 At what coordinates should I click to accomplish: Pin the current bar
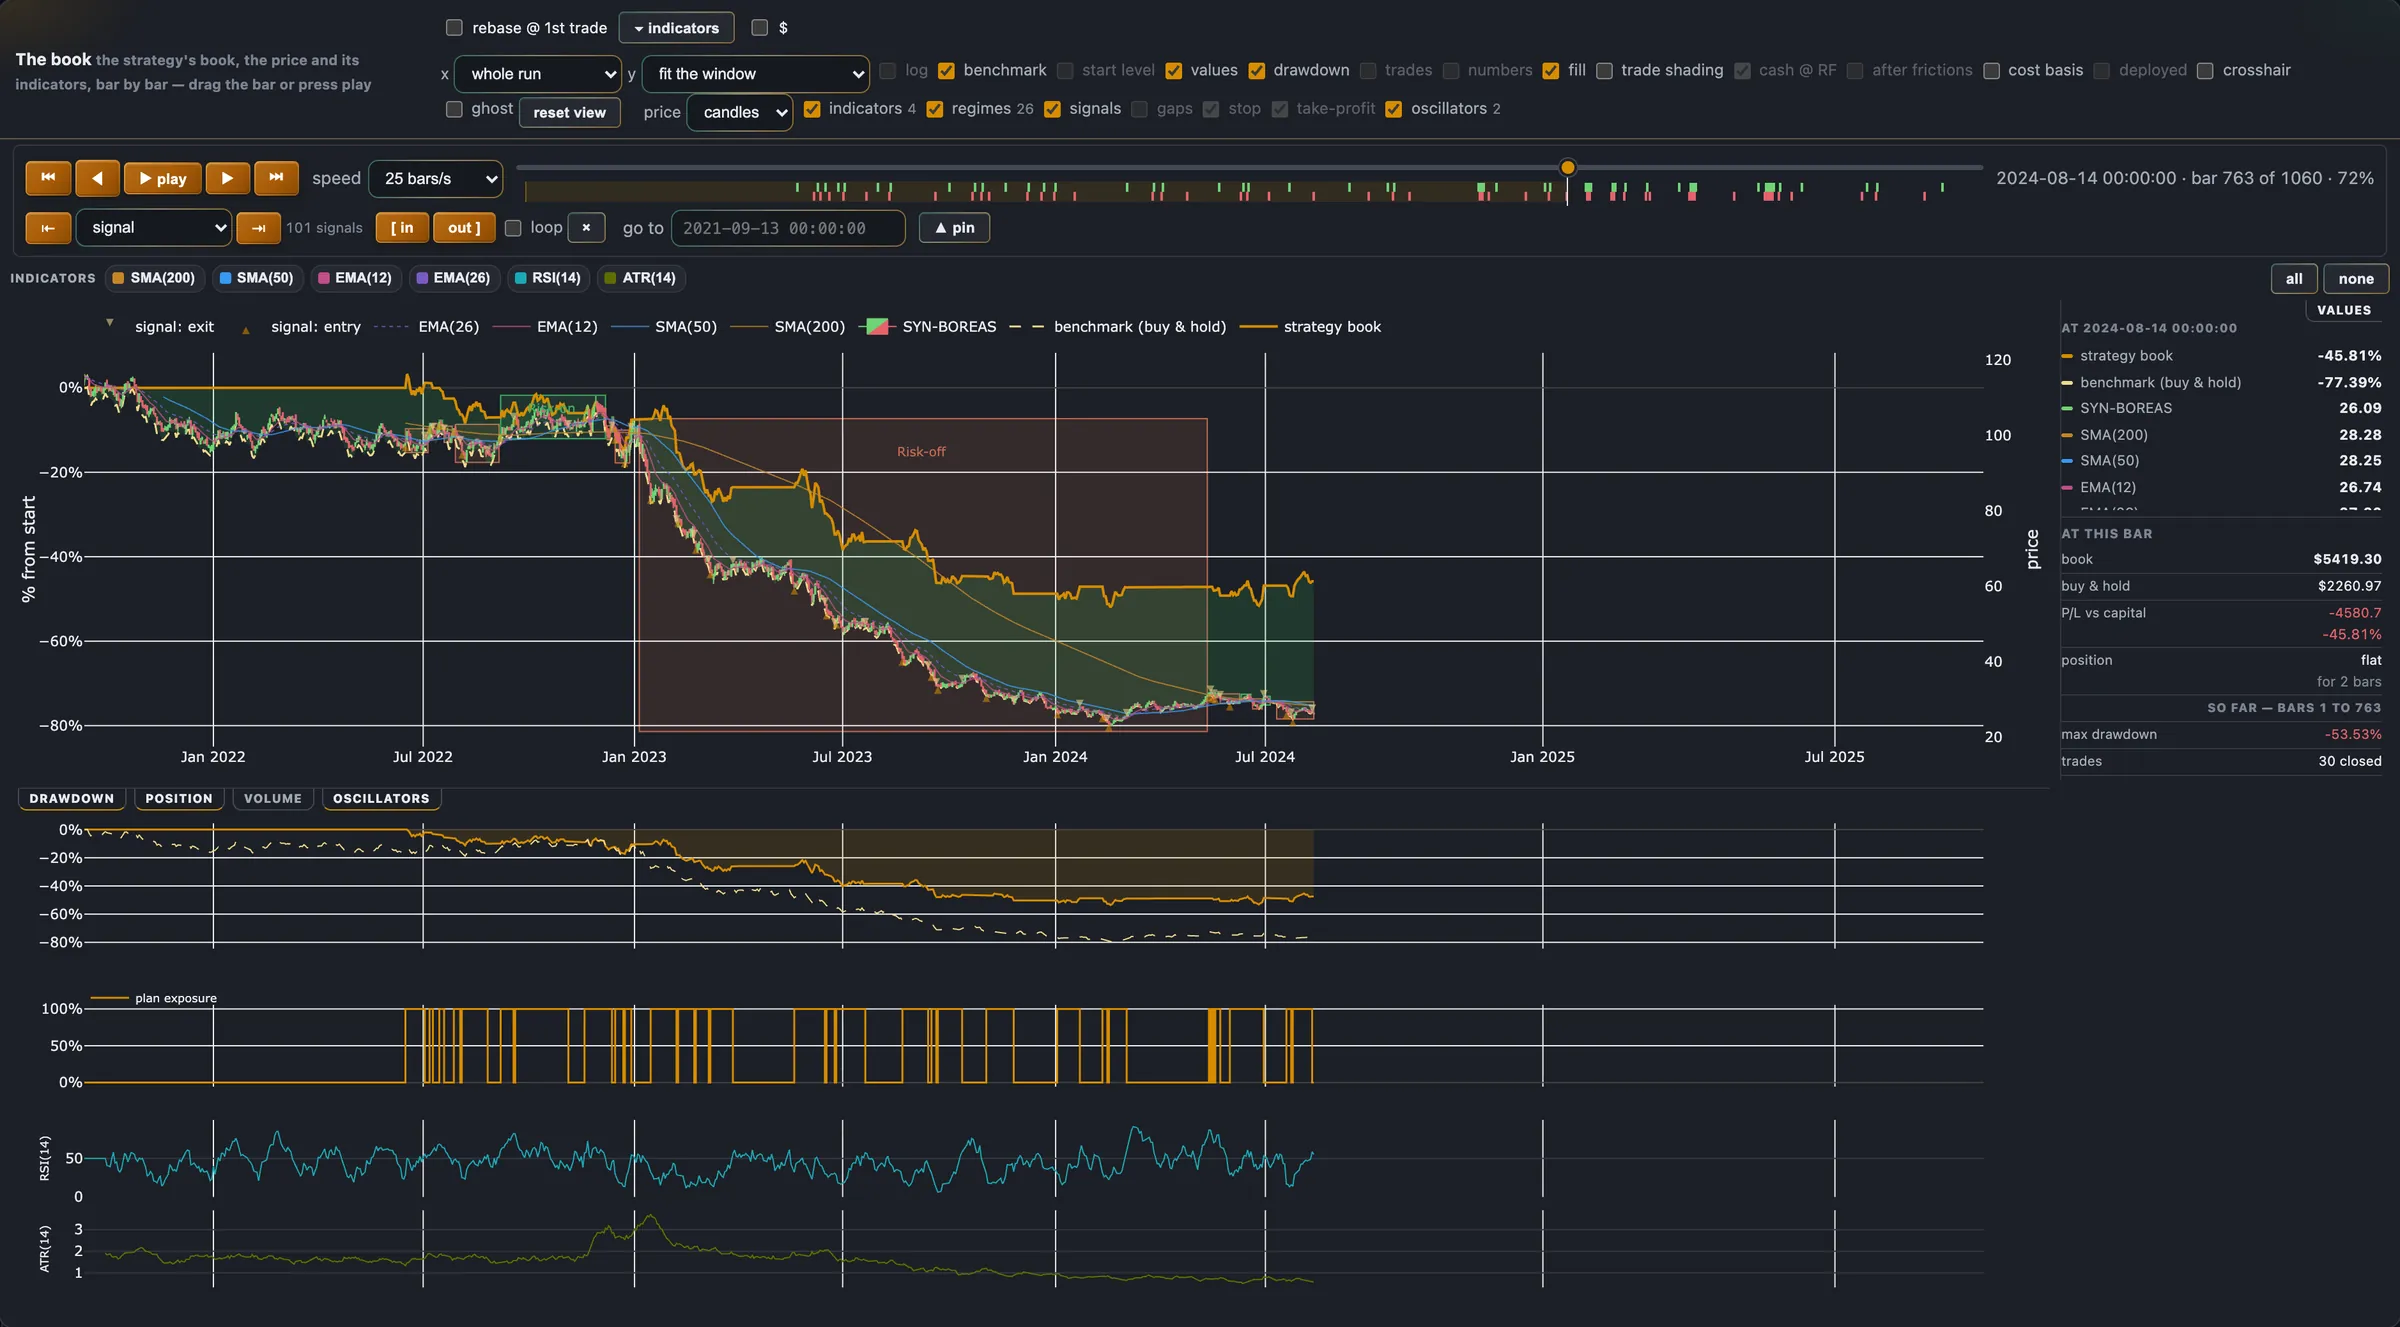click(x=954, y=228)
